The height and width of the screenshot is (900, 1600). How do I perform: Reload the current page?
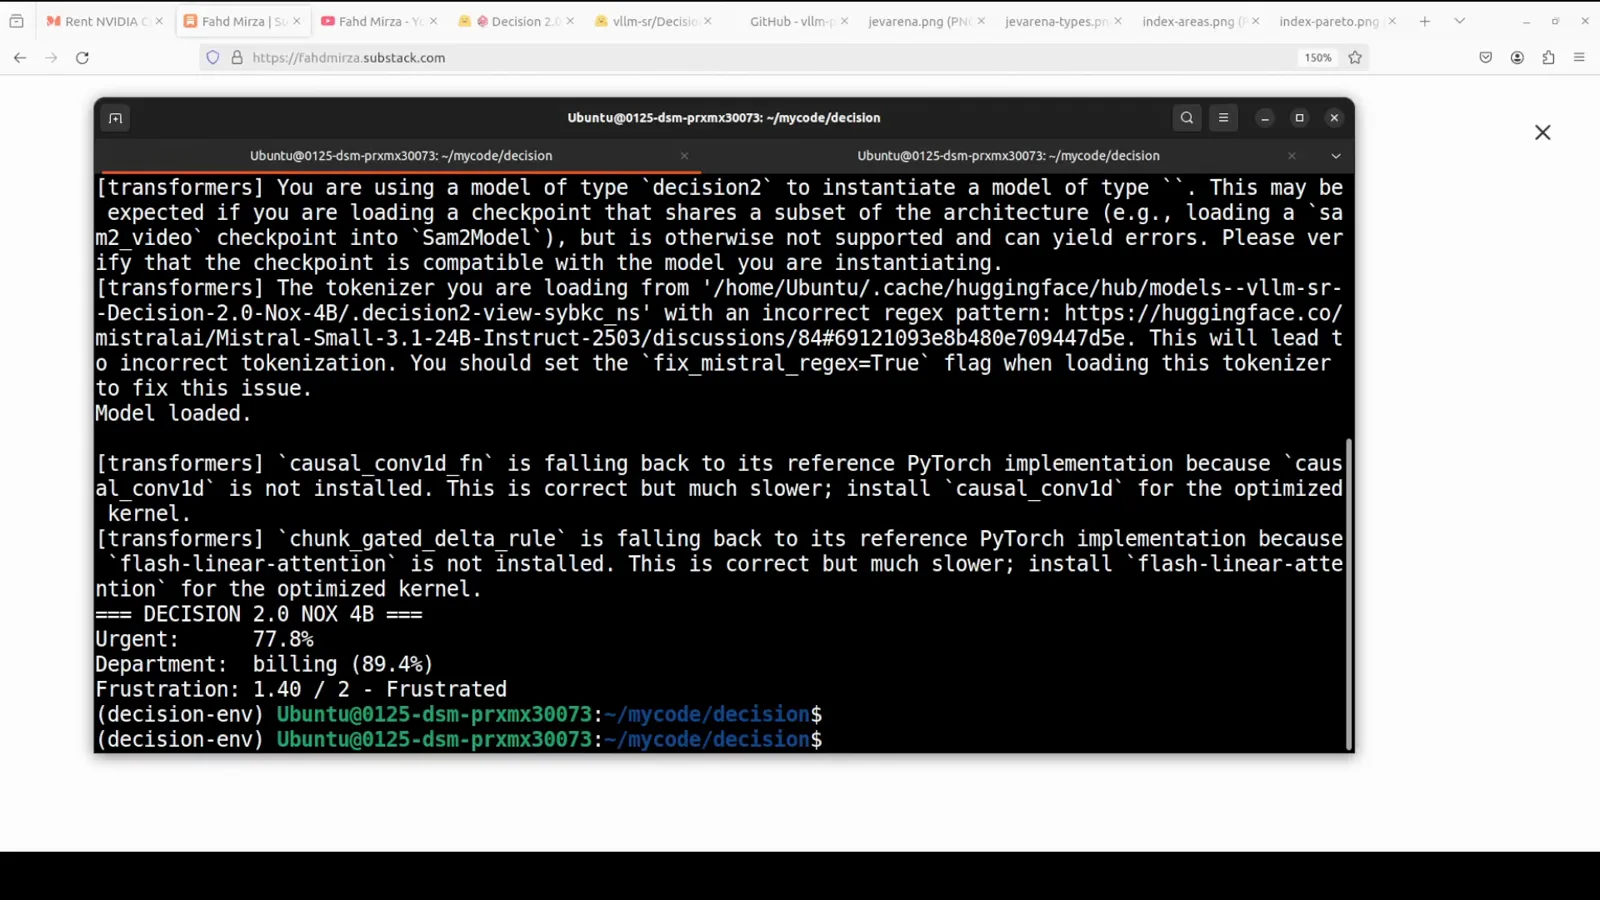click(x=83, y=58)
